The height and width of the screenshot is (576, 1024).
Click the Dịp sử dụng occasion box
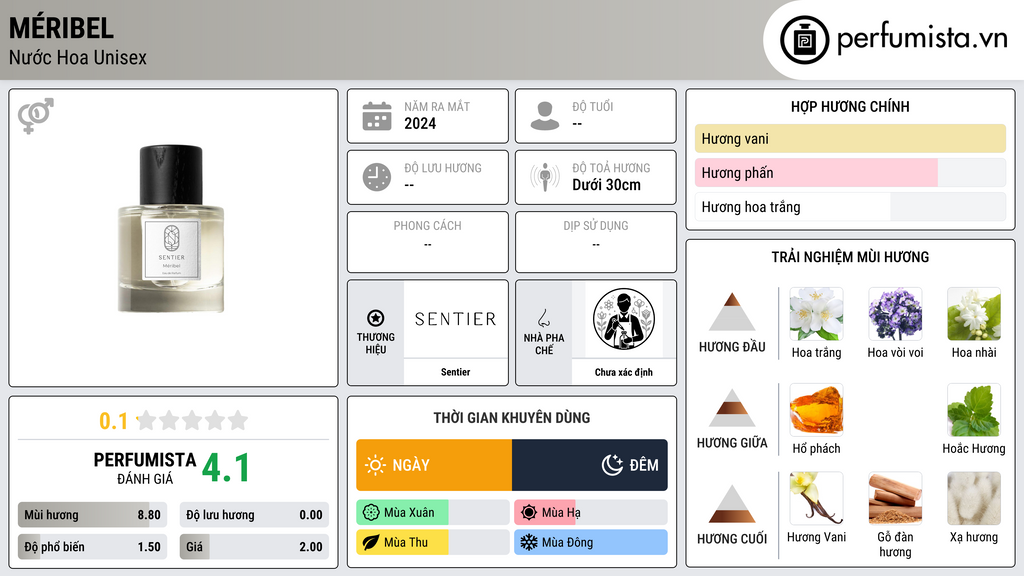click(596, 242)
